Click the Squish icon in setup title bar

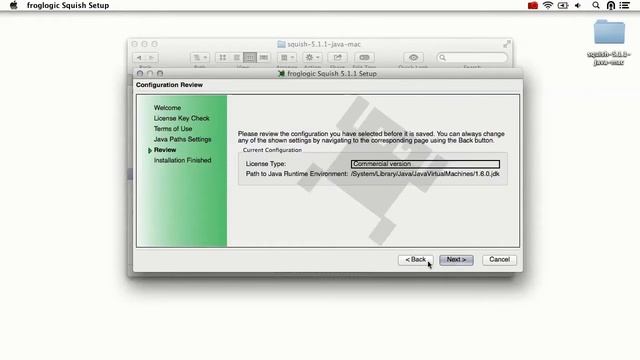click(x=281, y=73)
